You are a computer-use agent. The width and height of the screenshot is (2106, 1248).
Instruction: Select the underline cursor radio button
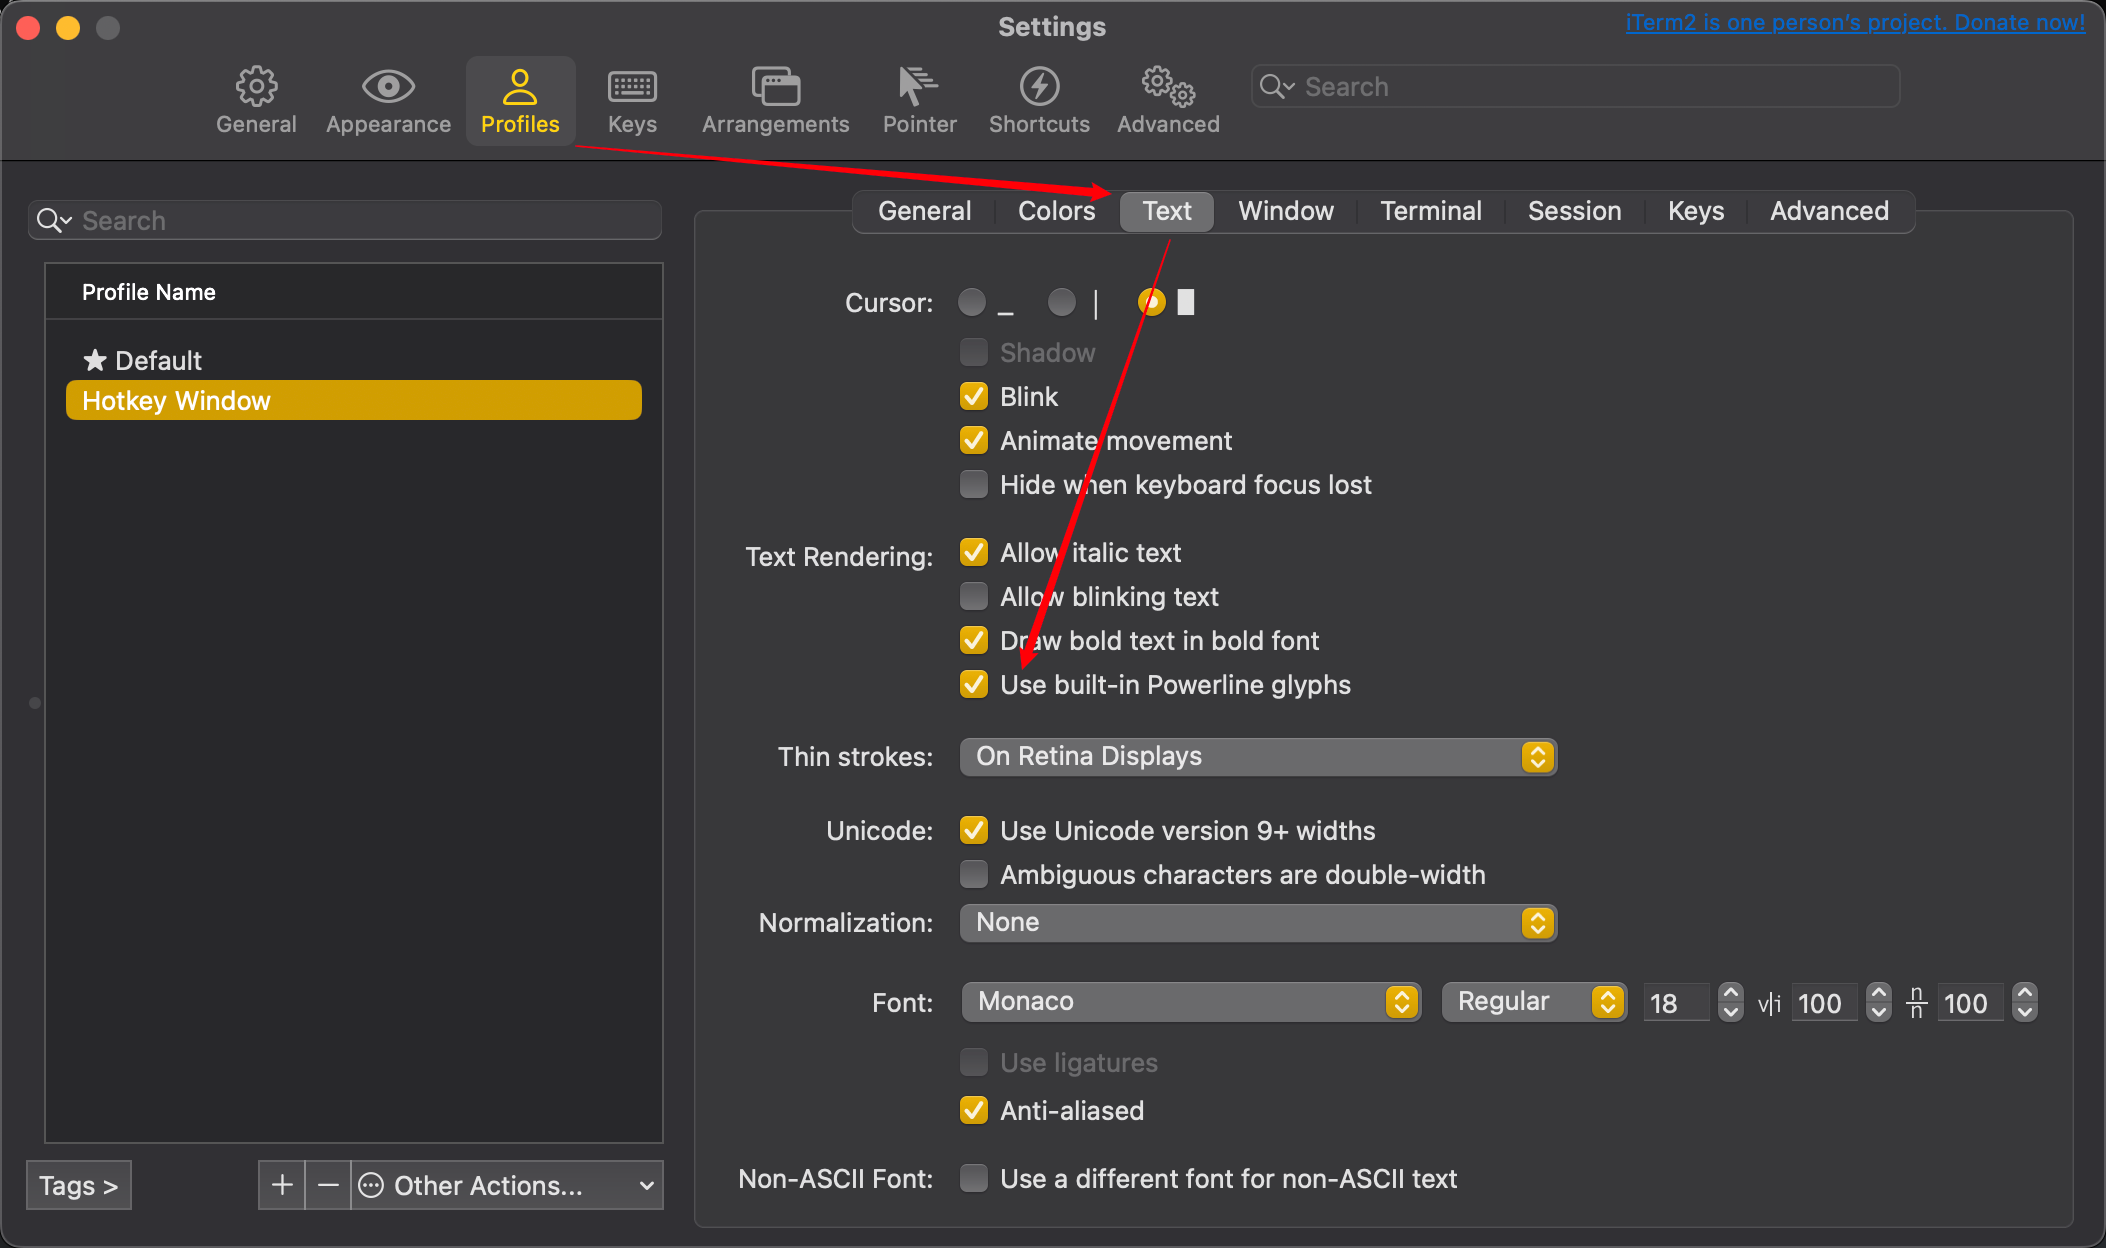click(x=972, y=302)
